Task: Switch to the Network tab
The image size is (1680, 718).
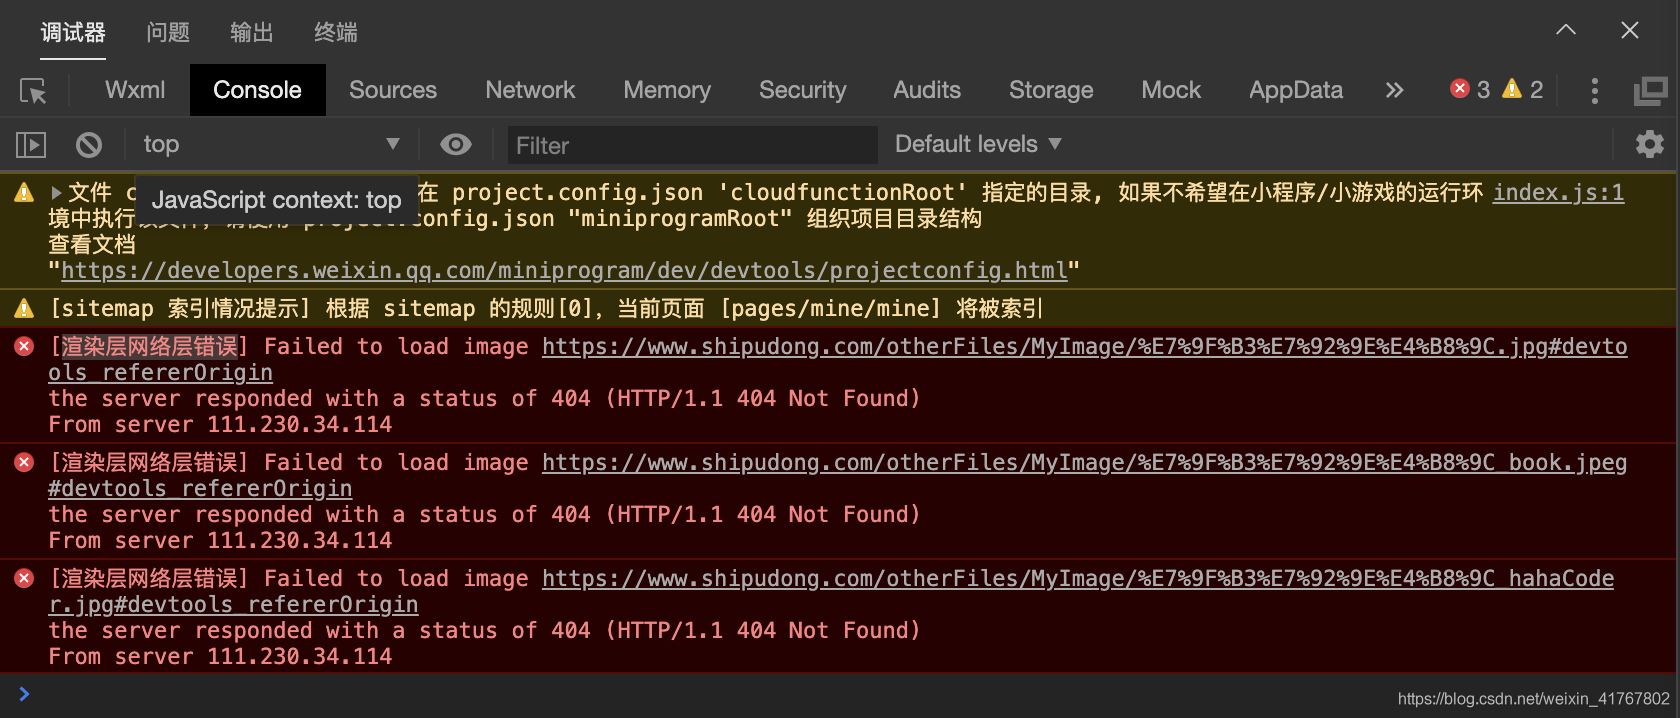Action: [x=530, y=90]
